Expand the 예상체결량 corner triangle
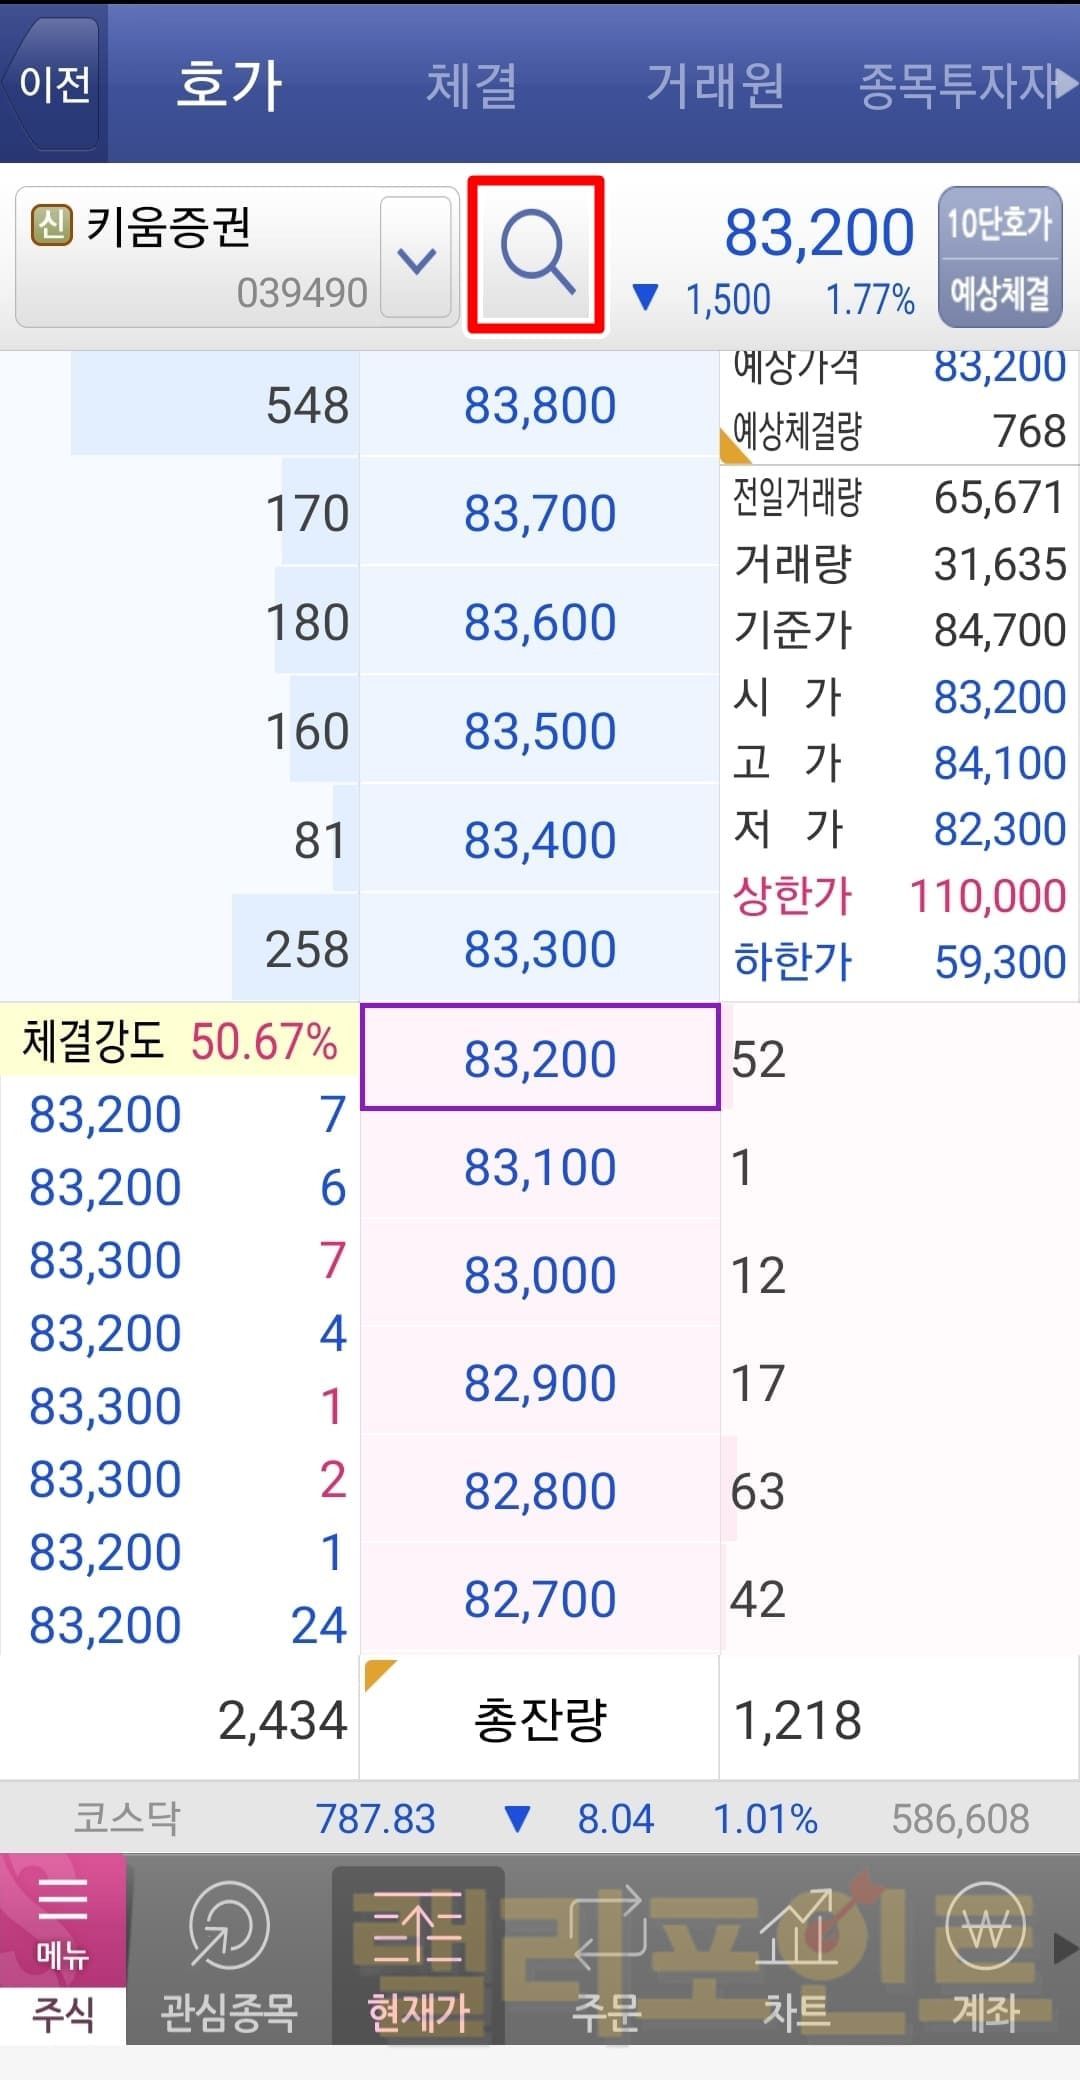 click(735, 447)
